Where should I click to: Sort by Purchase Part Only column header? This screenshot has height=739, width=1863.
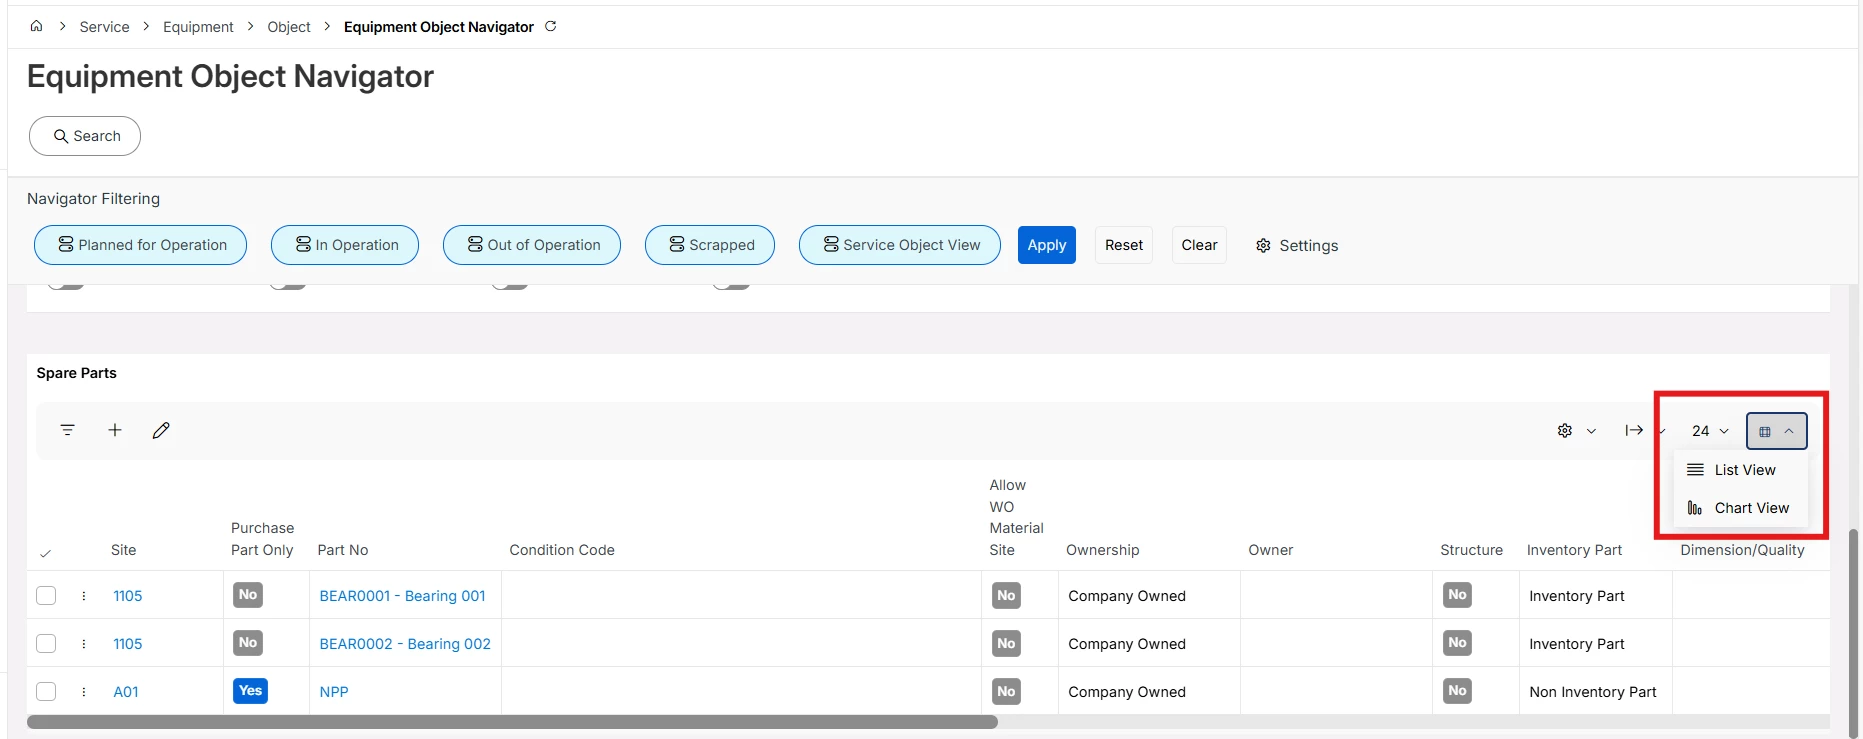pos(262,539)
